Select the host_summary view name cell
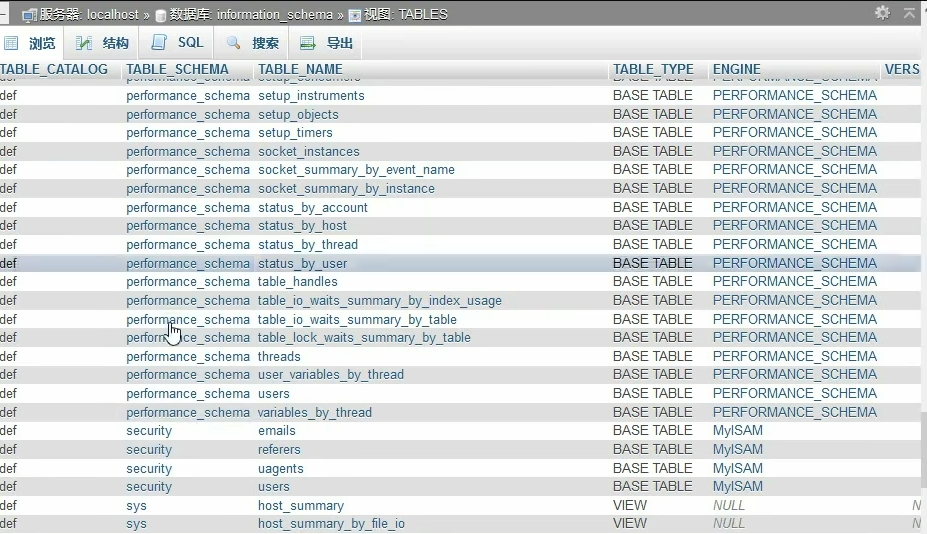 point(300,506)
